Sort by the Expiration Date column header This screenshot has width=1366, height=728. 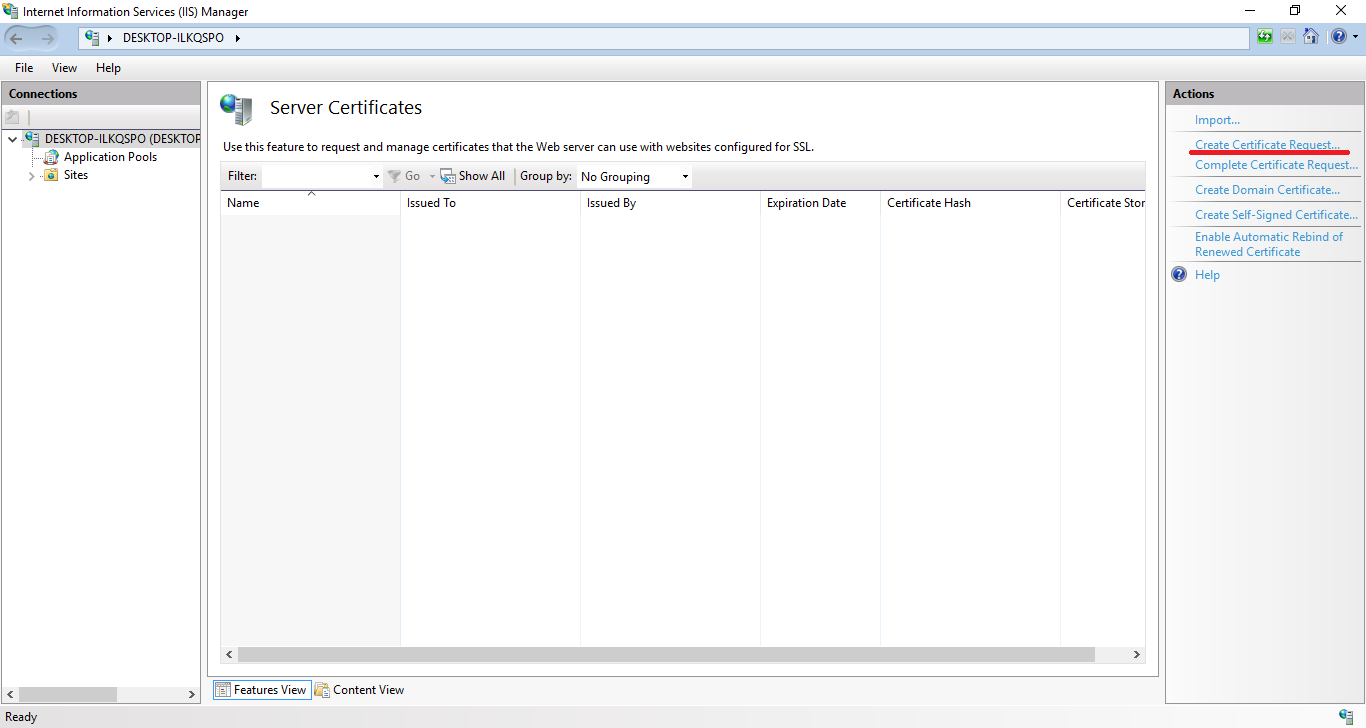(806, 203)
